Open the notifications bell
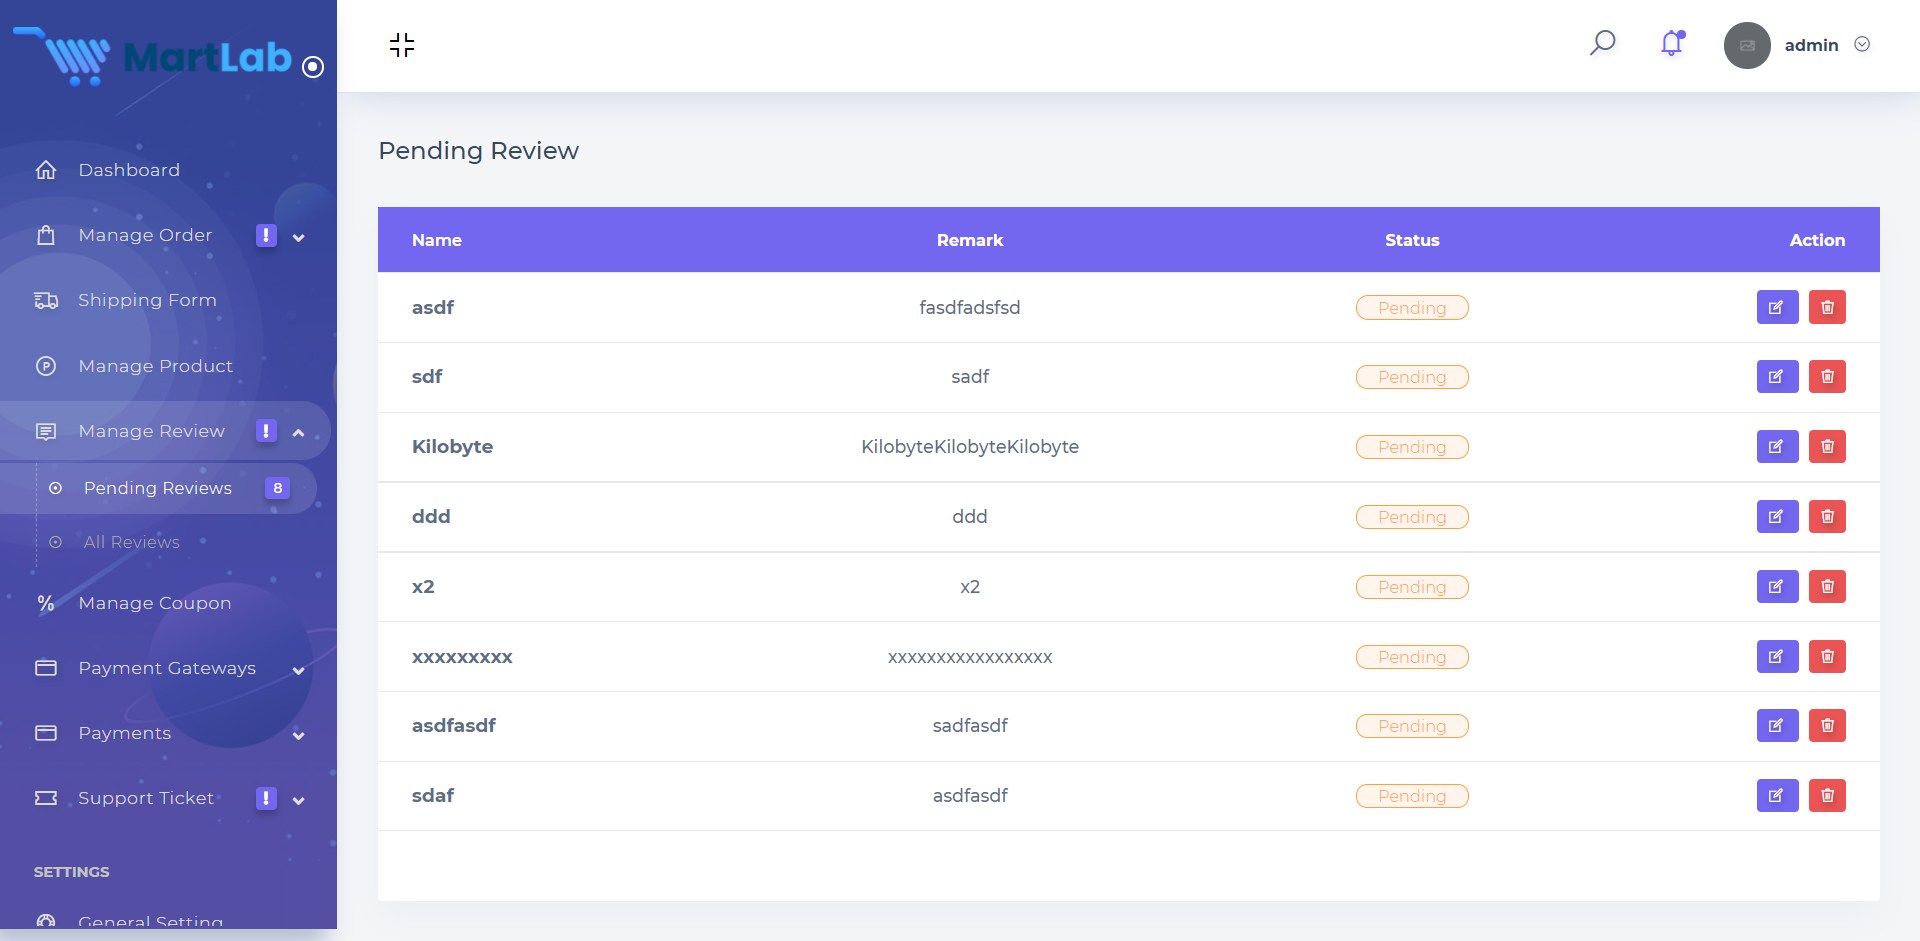Screen dimensions: 1920x941 point(1672,43)
